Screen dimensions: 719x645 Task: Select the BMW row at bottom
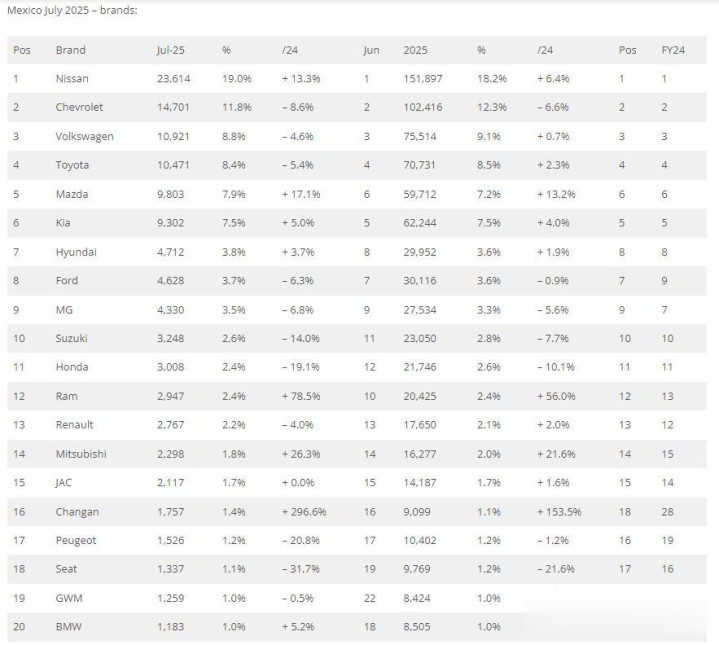357,627
